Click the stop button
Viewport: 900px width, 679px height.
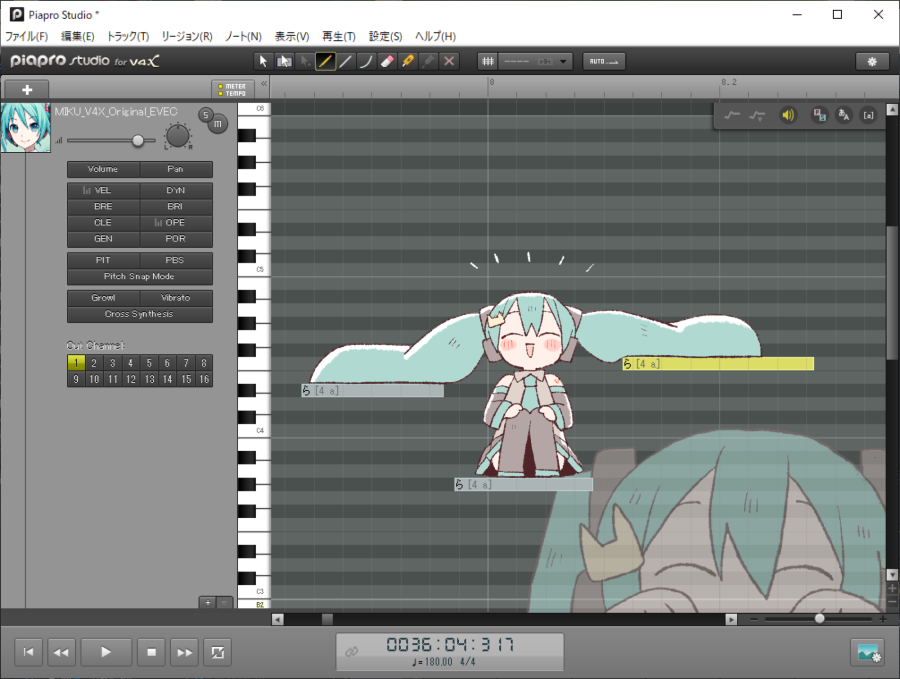(x=152, y=652)
